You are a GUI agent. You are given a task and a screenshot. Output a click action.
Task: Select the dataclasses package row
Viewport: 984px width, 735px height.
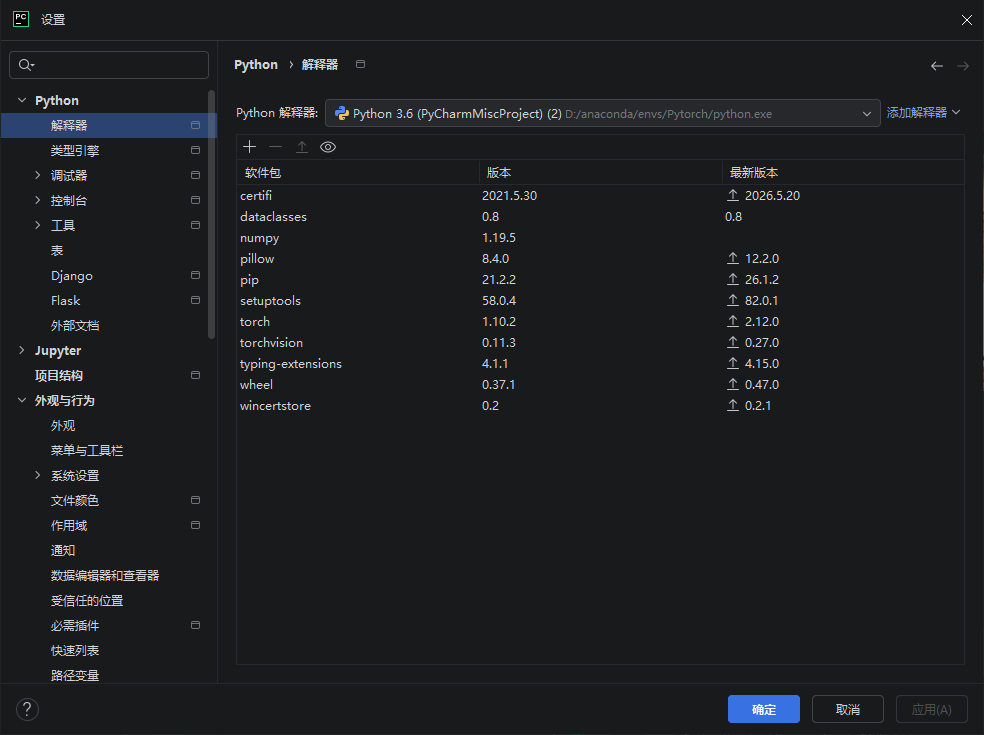[600, 217]
